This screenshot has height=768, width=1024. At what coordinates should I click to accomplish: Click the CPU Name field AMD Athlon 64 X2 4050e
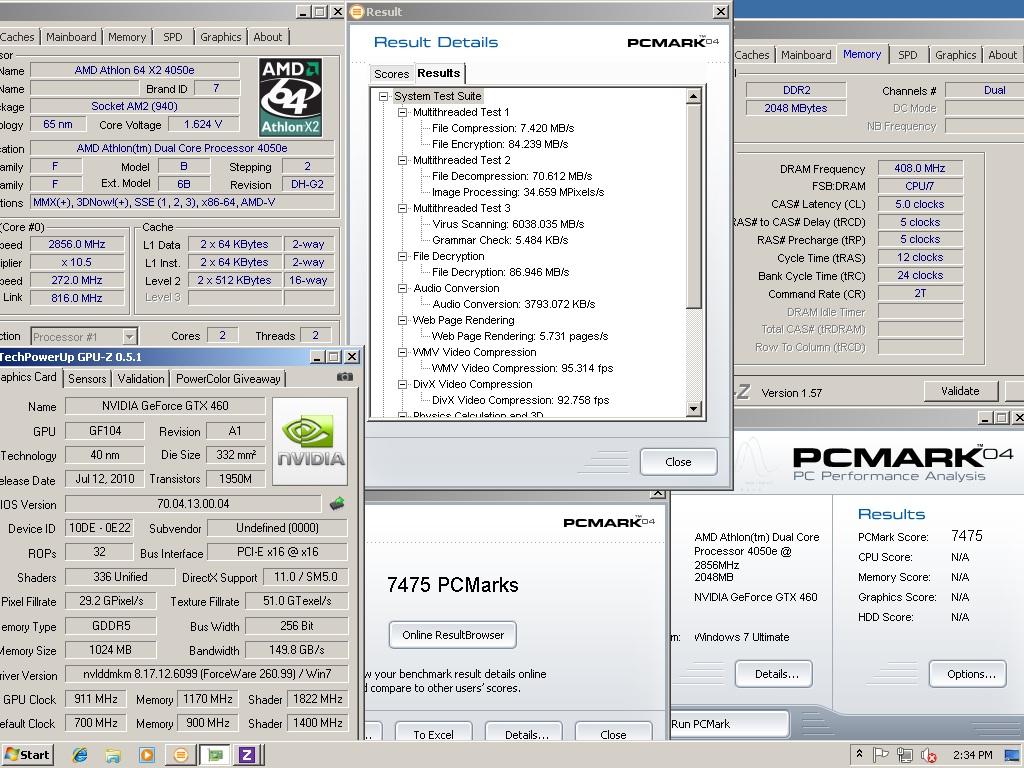click(134, 70)
